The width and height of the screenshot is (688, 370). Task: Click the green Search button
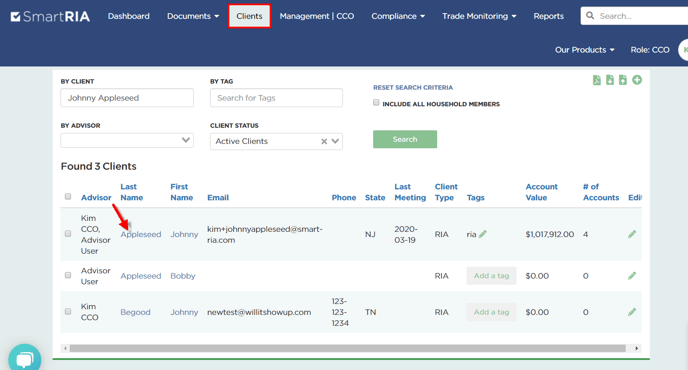click(x=405, y=139)
